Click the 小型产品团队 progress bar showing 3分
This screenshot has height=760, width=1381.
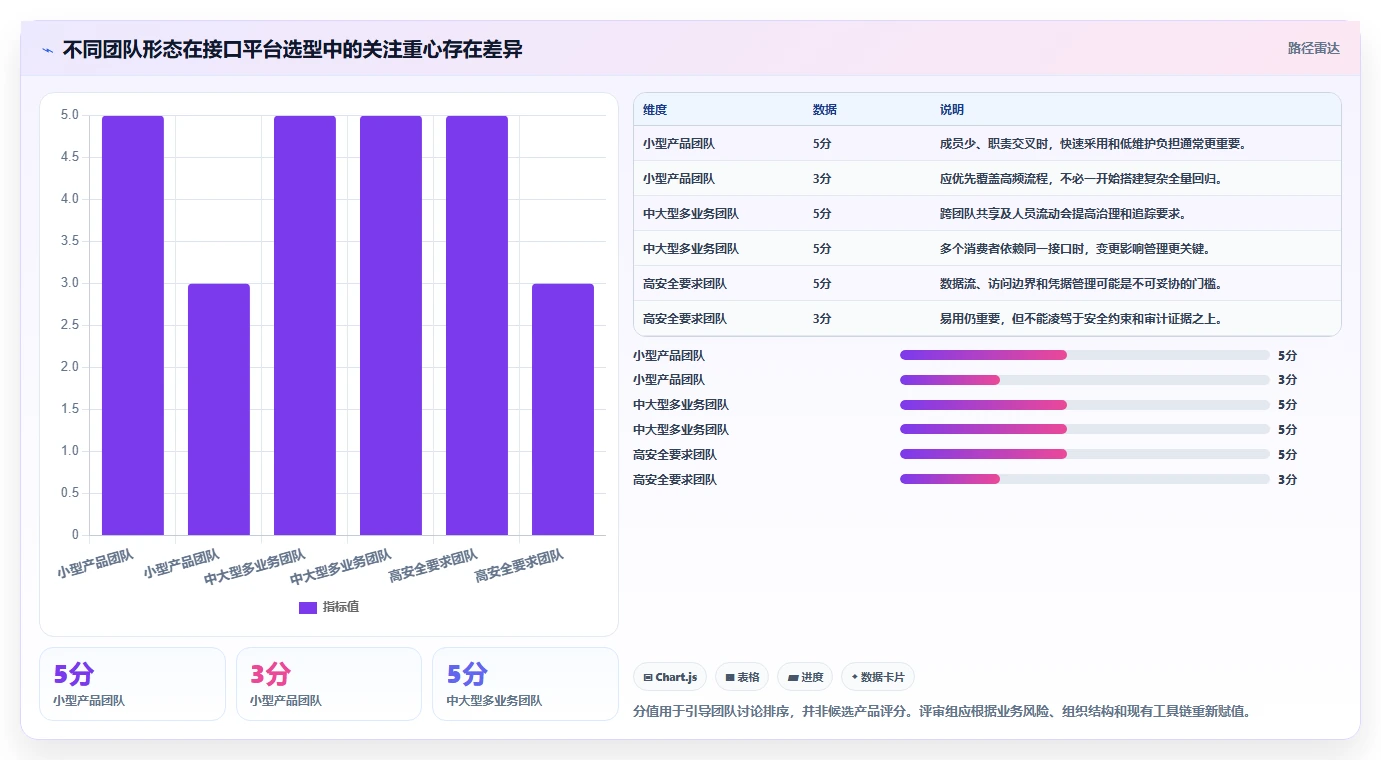(1085, 380)
